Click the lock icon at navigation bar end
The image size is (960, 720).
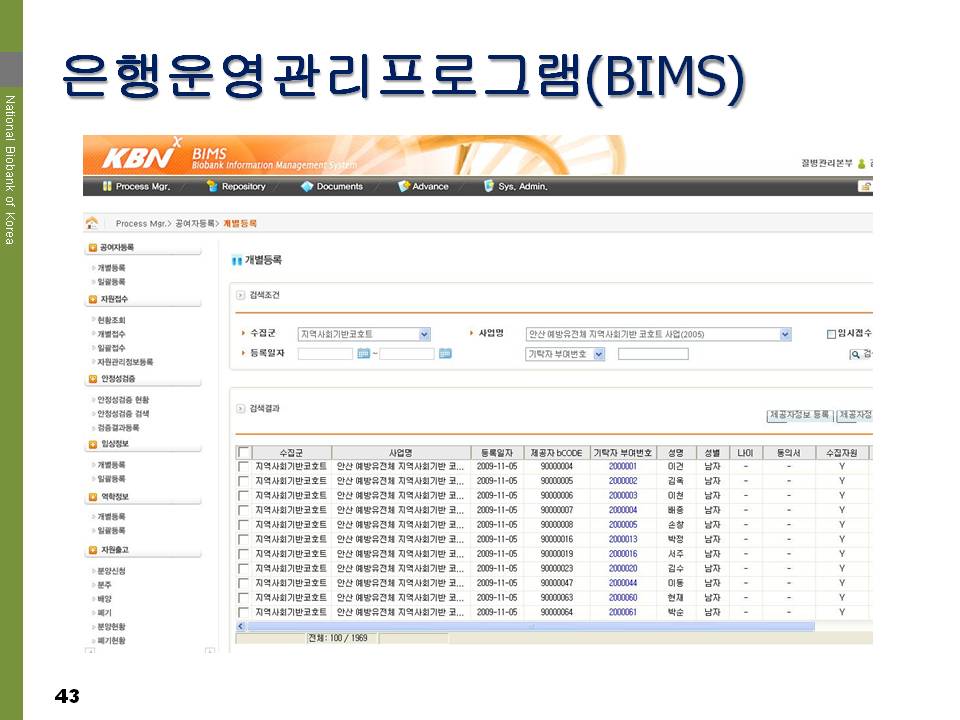click(x=865, y=186)
